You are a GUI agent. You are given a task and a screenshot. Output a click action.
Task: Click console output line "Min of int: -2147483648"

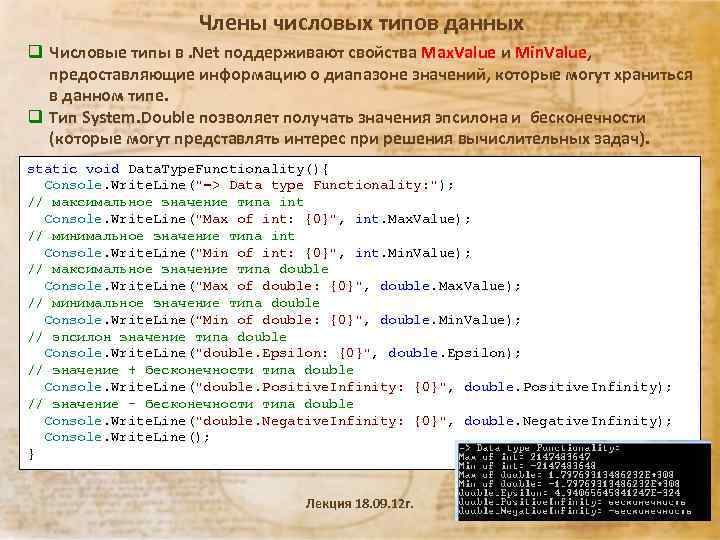527,466
